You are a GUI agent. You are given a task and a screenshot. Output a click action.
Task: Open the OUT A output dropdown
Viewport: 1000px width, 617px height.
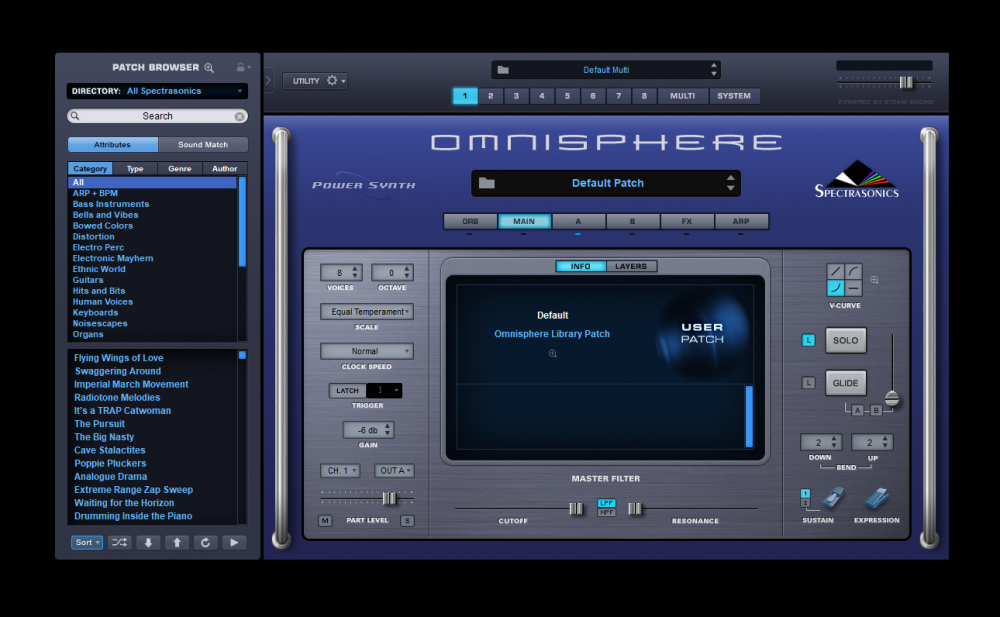[x=394, y=471]
